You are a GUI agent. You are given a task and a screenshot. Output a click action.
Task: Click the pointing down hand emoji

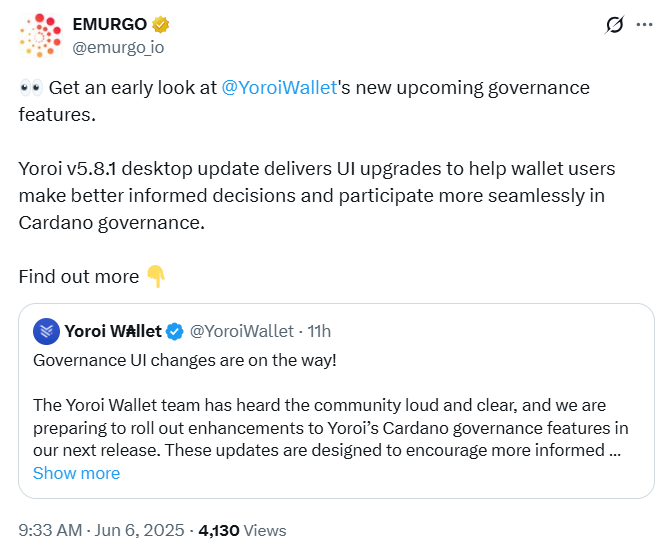point(155,276)
